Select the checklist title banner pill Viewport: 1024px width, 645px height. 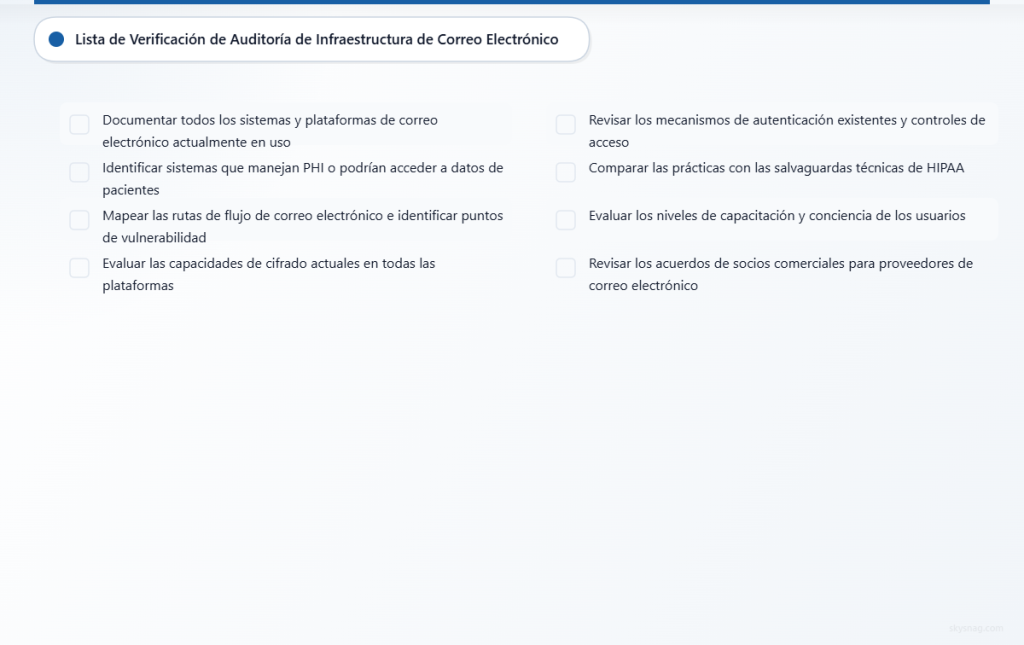click(x=312, y=39)
